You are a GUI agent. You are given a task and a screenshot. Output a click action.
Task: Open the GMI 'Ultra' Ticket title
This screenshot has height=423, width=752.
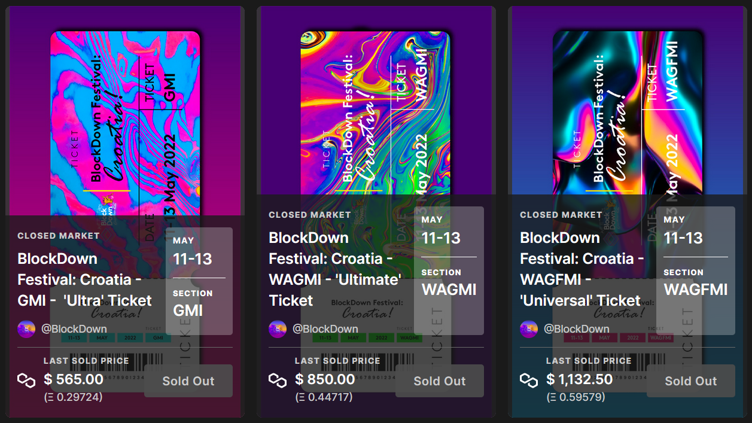coord(85,280)
